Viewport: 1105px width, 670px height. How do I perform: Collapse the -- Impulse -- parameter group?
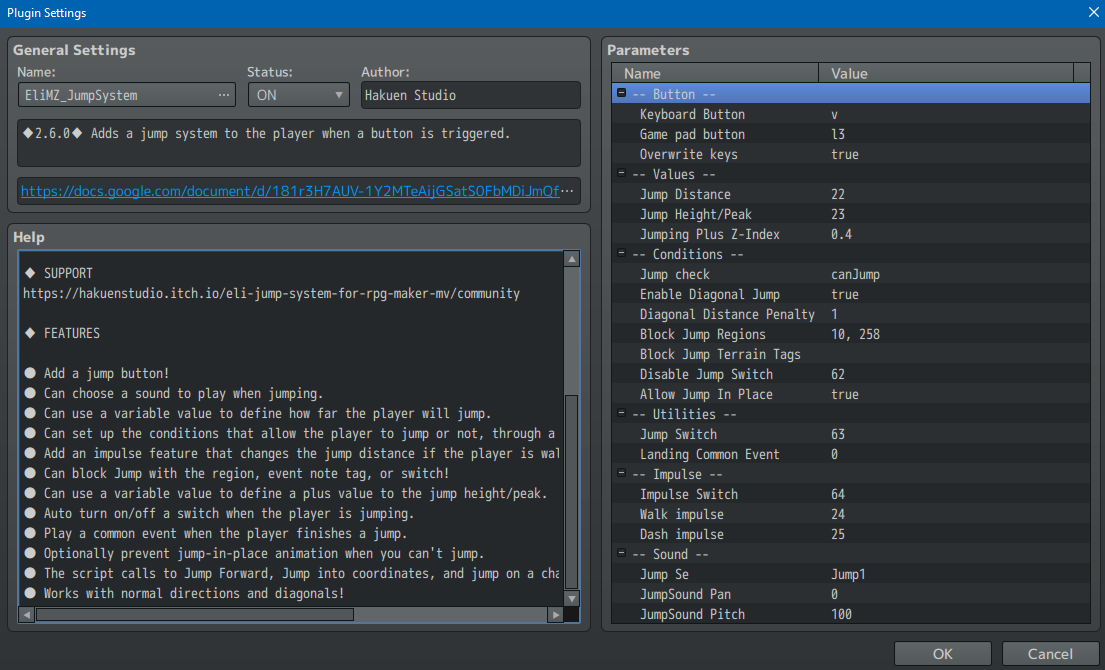pyautogui.click(x=621, y=473)
